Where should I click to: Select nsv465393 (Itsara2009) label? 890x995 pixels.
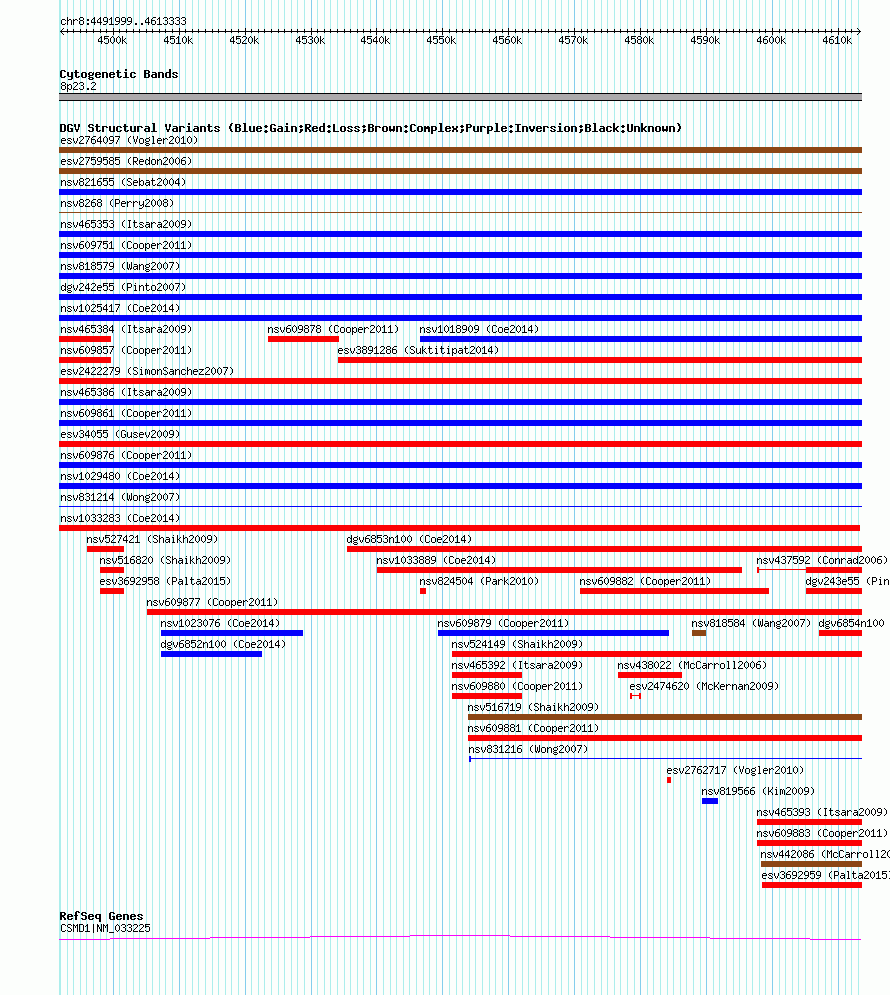(821, 812)
